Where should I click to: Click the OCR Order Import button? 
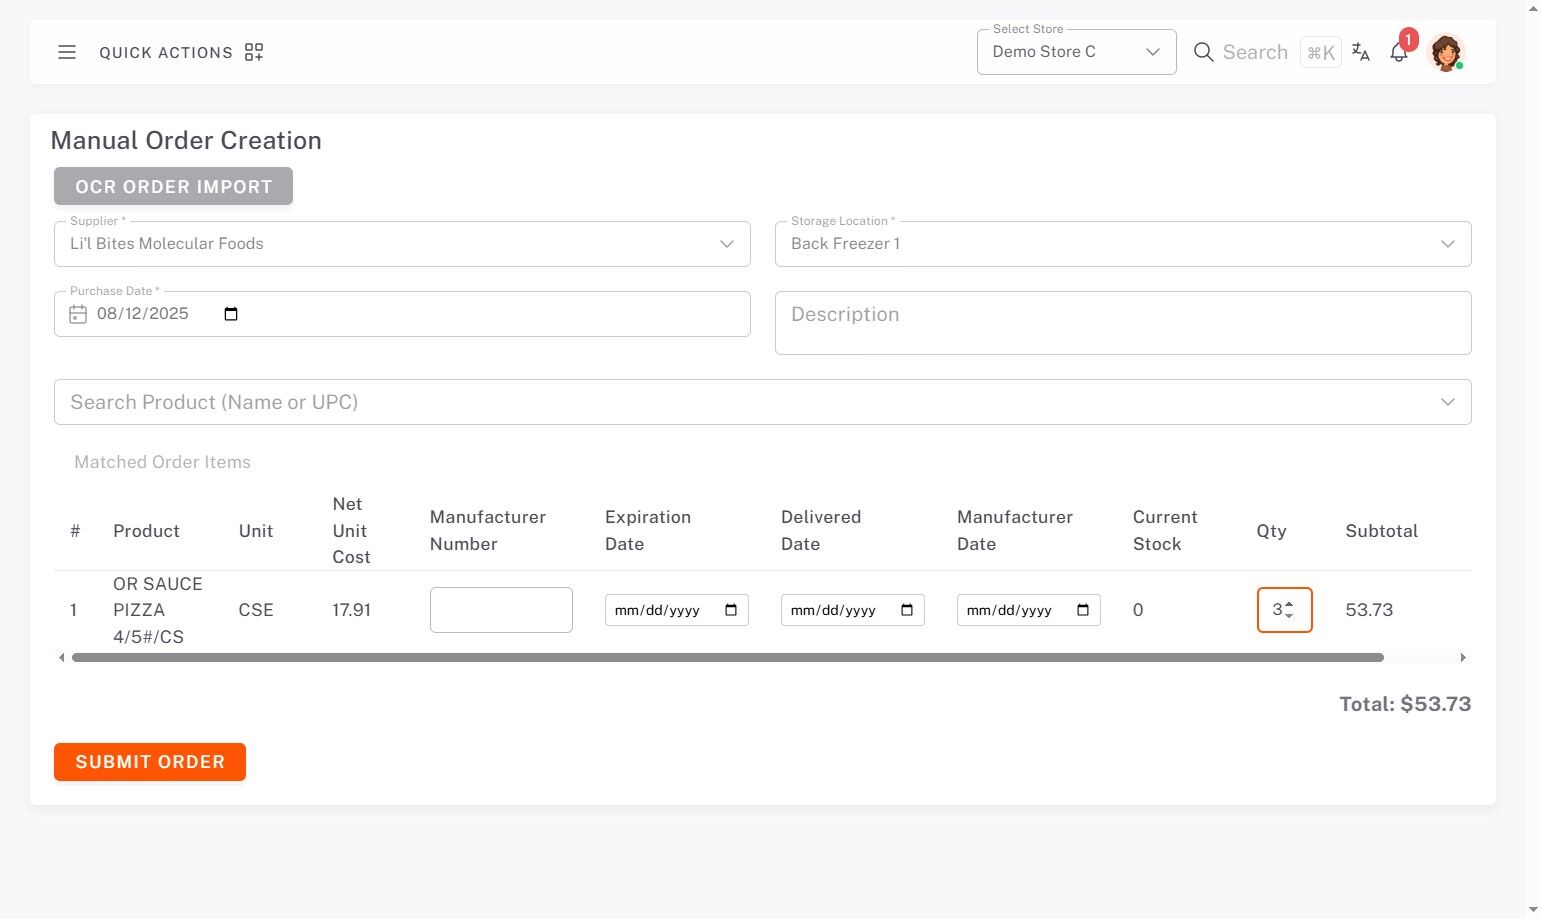pos(173,187)
